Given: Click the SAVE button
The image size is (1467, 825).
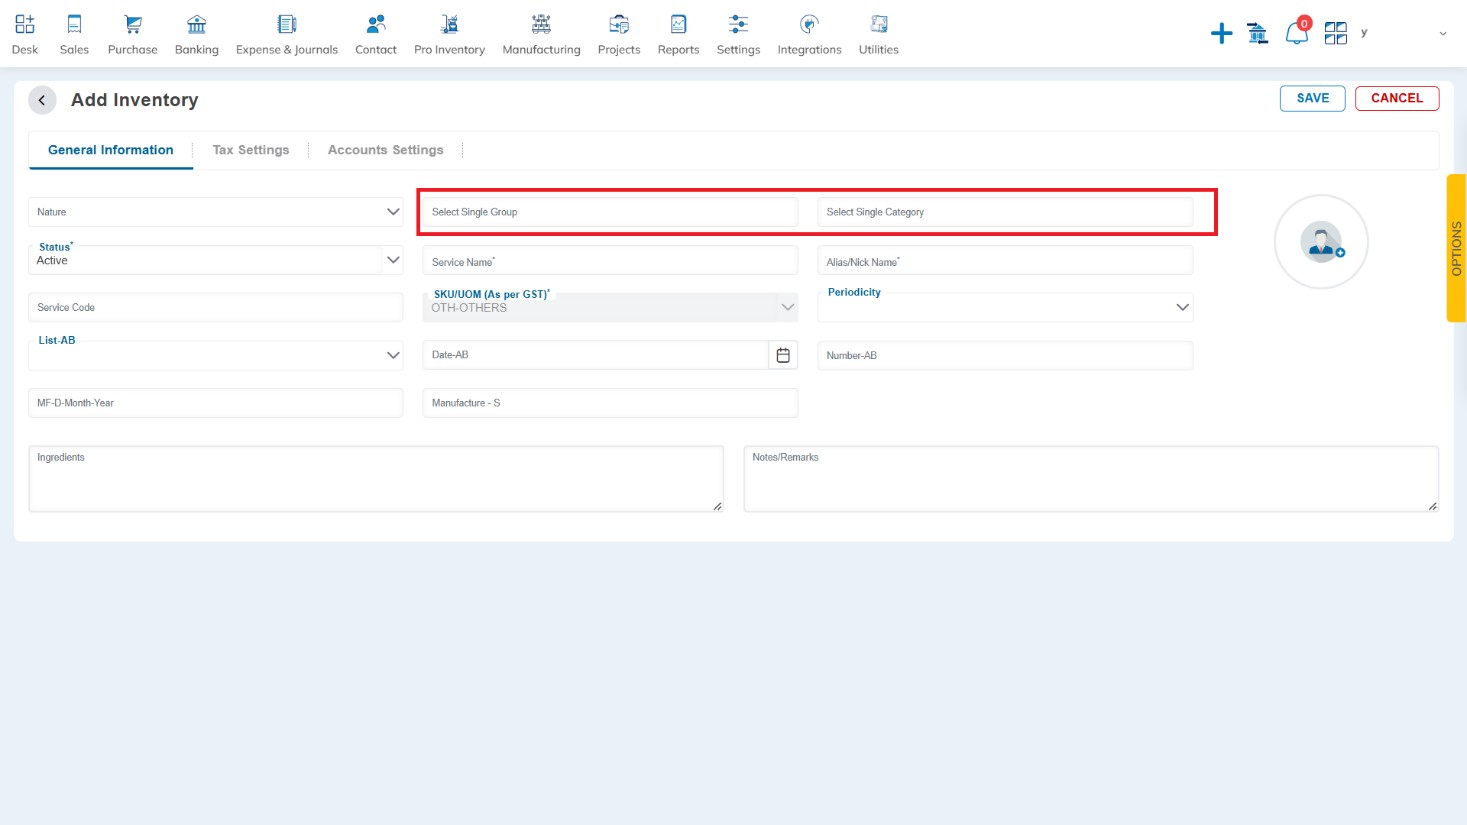Looking at the screenshot, I should pos(1312,98).
